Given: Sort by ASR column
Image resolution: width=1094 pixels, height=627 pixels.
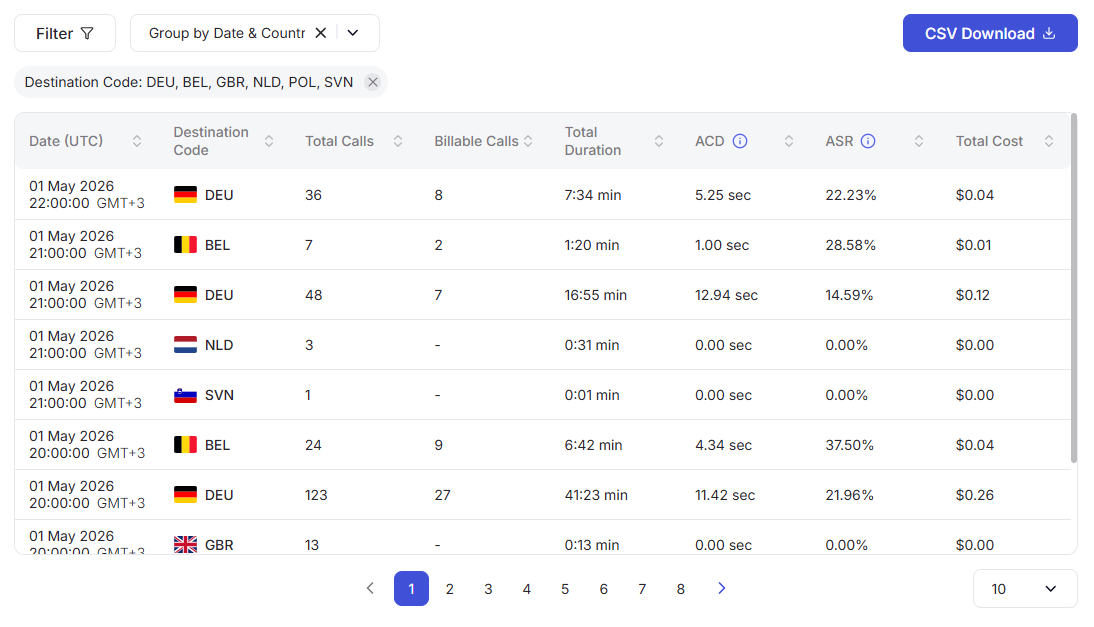Looking at the screenshot, I should click(x=919, y=141).
